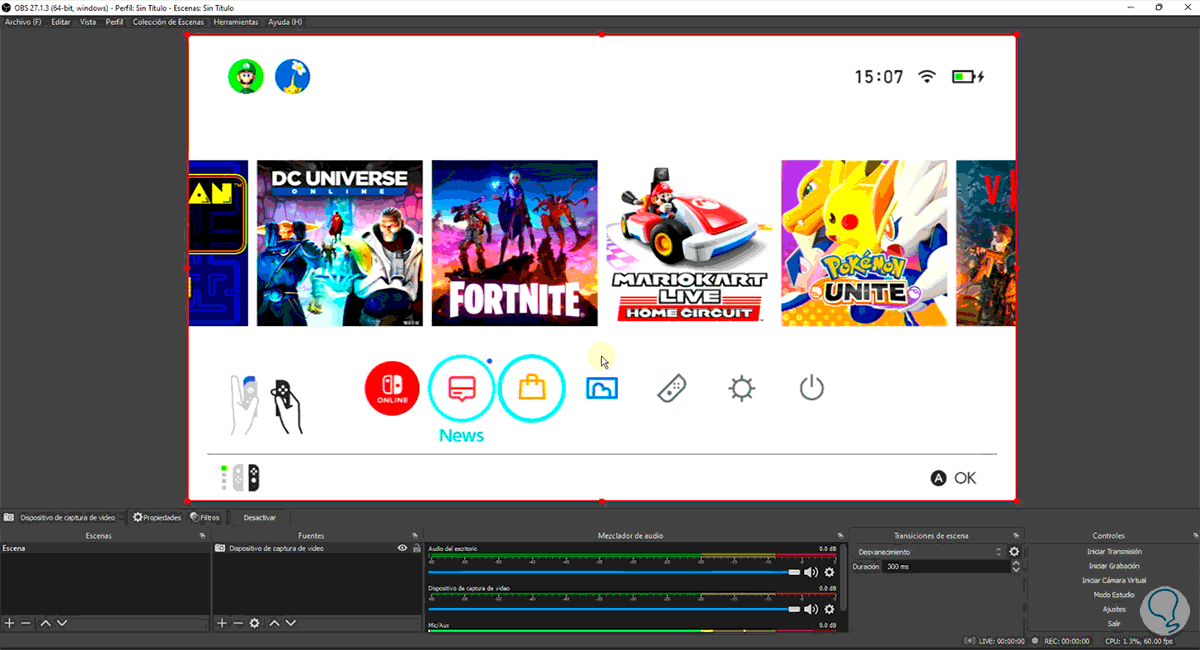Increase the Duración value with stepper arrow
Viewport: 1200px width, 650px height.
[x=1016, y=563]
